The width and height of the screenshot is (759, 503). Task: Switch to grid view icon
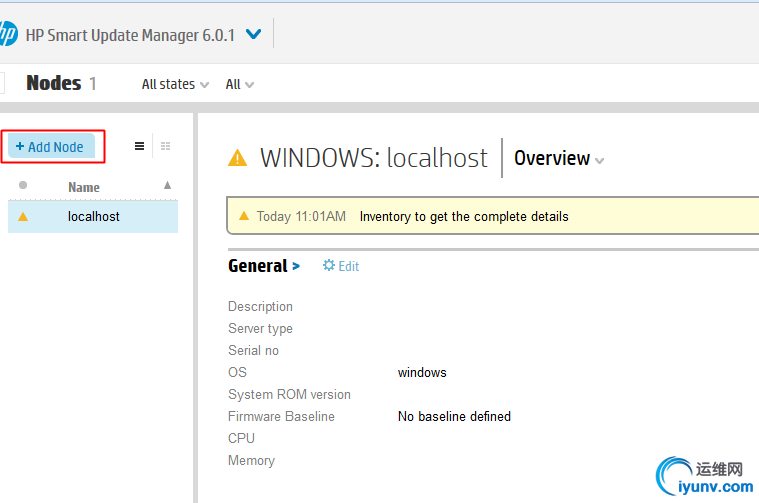pyautogui.click(x=166, y=146)
